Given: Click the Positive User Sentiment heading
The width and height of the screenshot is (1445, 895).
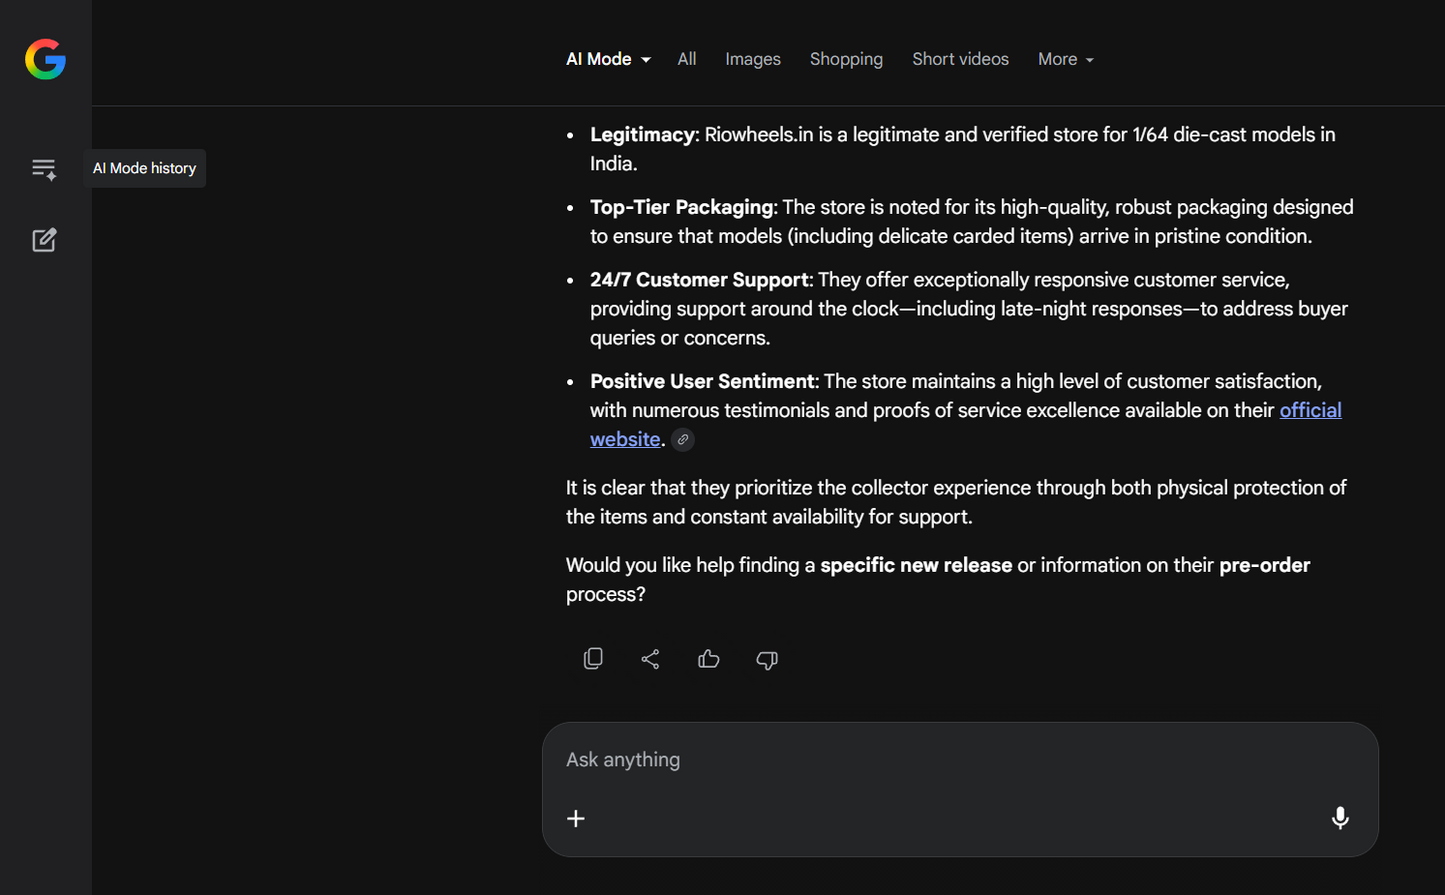Looking at the screenshot, I should (702, 381).
